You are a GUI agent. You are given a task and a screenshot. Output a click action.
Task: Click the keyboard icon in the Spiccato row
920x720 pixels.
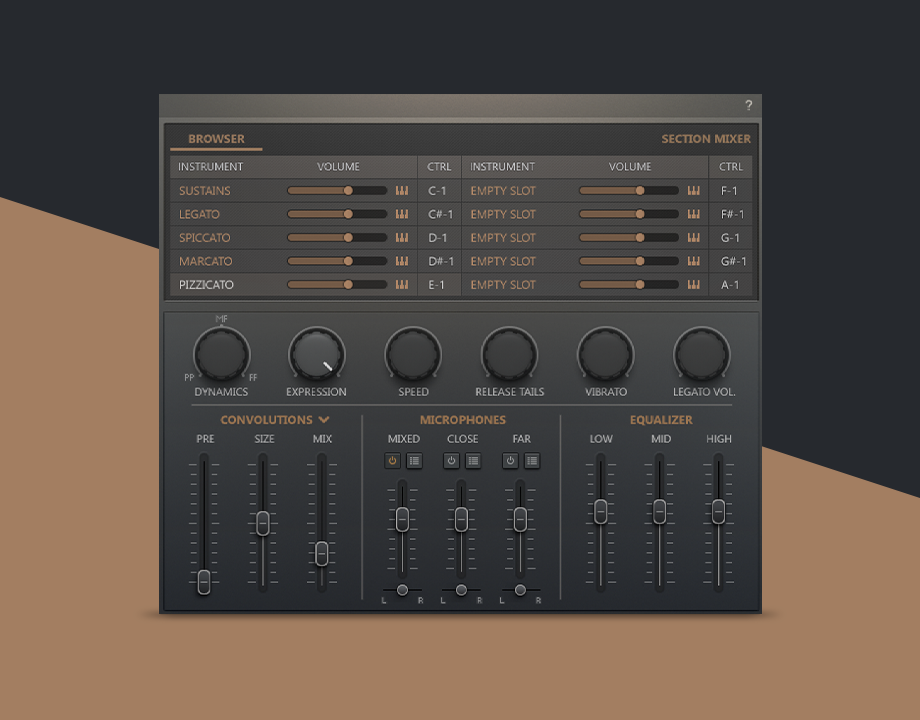click(x=402, y=238)
